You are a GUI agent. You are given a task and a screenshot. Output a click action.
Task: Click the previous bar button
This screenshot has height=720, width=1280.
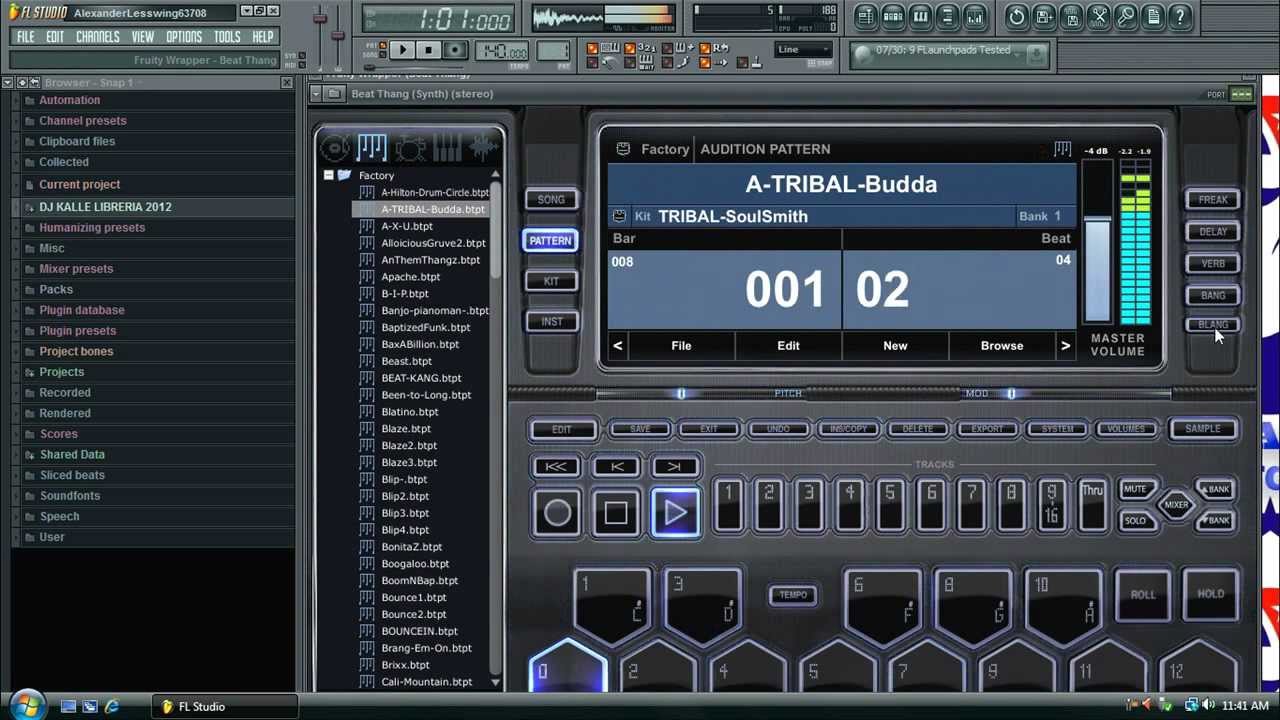click(x=616, y=466)
